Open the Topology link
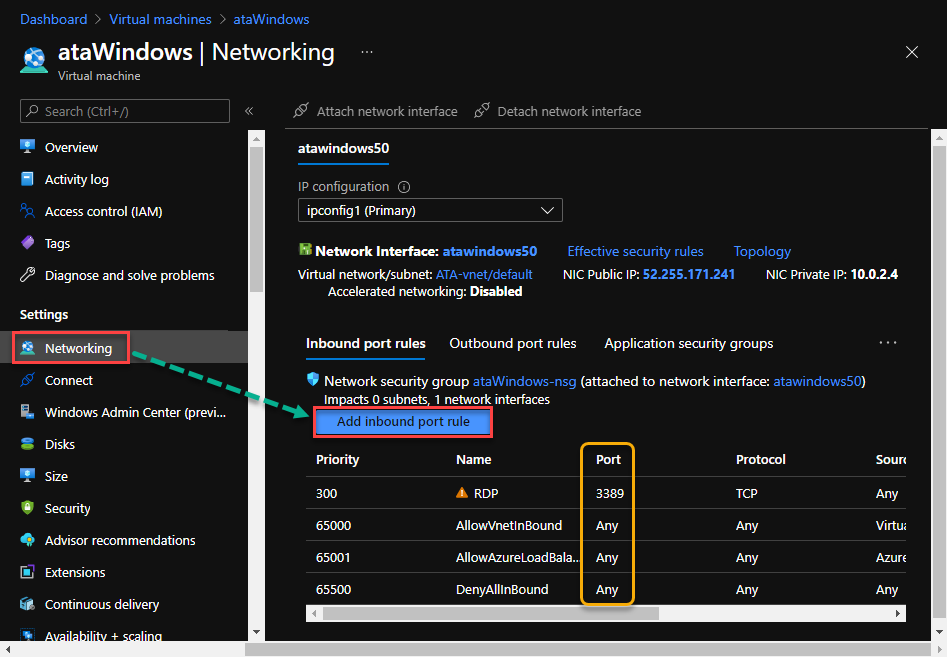The height and width of the screenshot is (657, 947). point(762,251)
